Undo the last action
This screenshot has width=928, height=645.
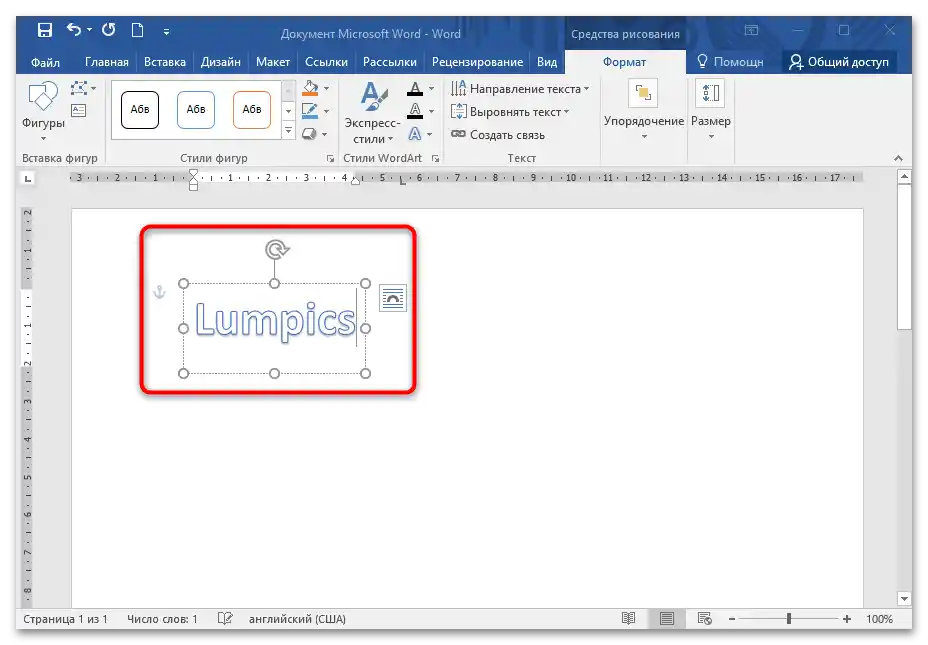click(x=73, y=29)
